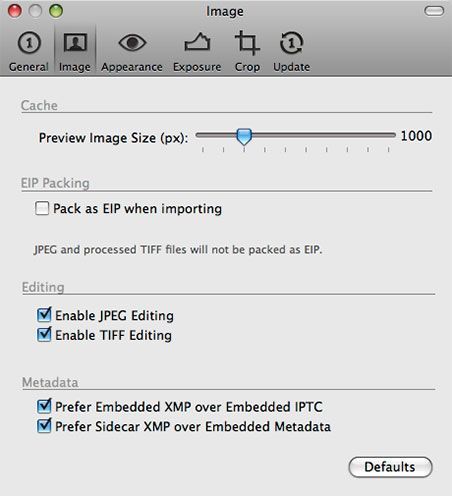Screen dimensions: 452x496
Task: Open the Crop tool preferences icon
Action: [247, 42]
